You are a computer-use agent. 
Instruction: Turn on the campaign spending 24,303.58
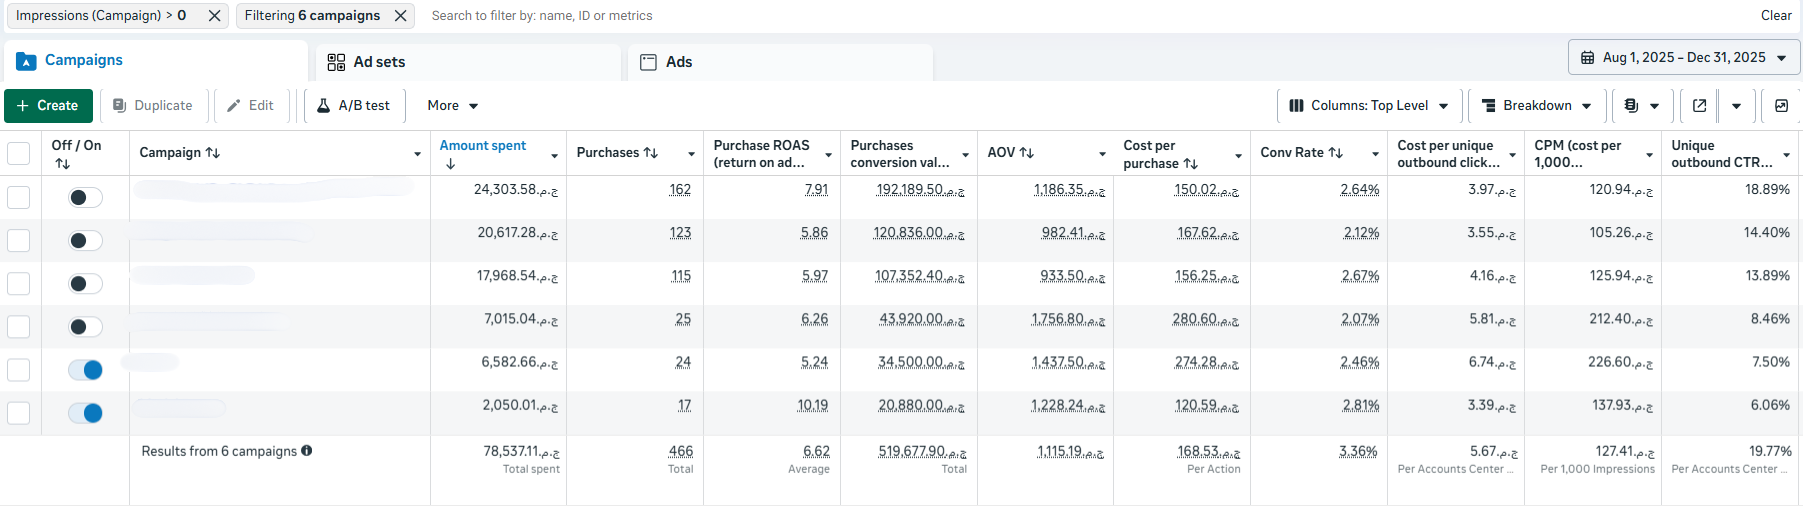click(85, 197)
